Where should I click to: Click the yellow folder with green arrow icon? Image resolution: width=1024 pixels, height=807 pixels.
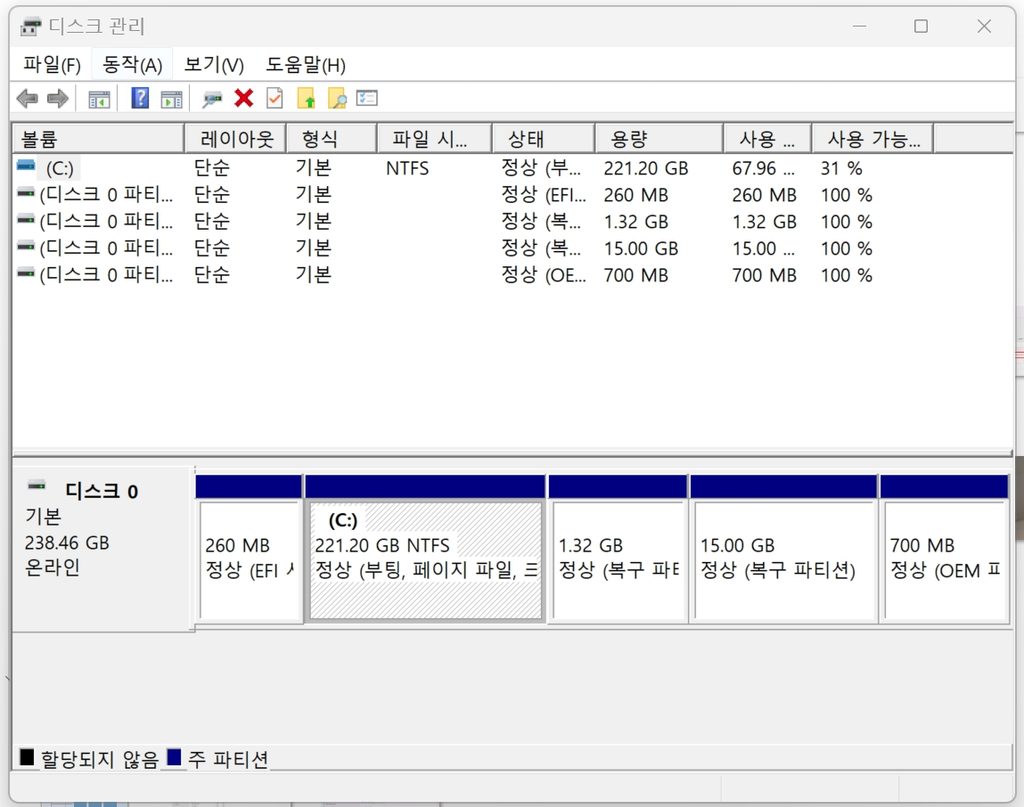pyautogui.click(x=306, y=98)
